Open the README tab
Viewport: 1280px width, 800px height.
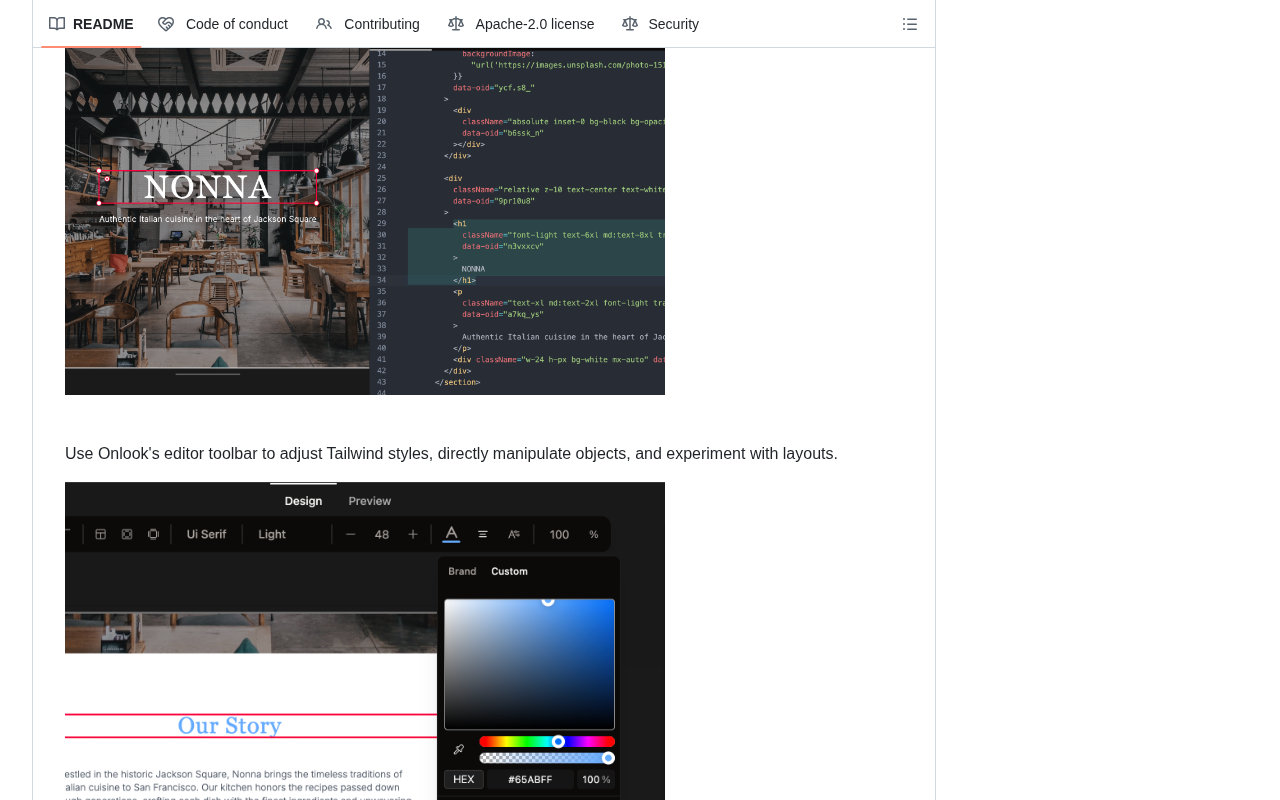pos(91,24)
